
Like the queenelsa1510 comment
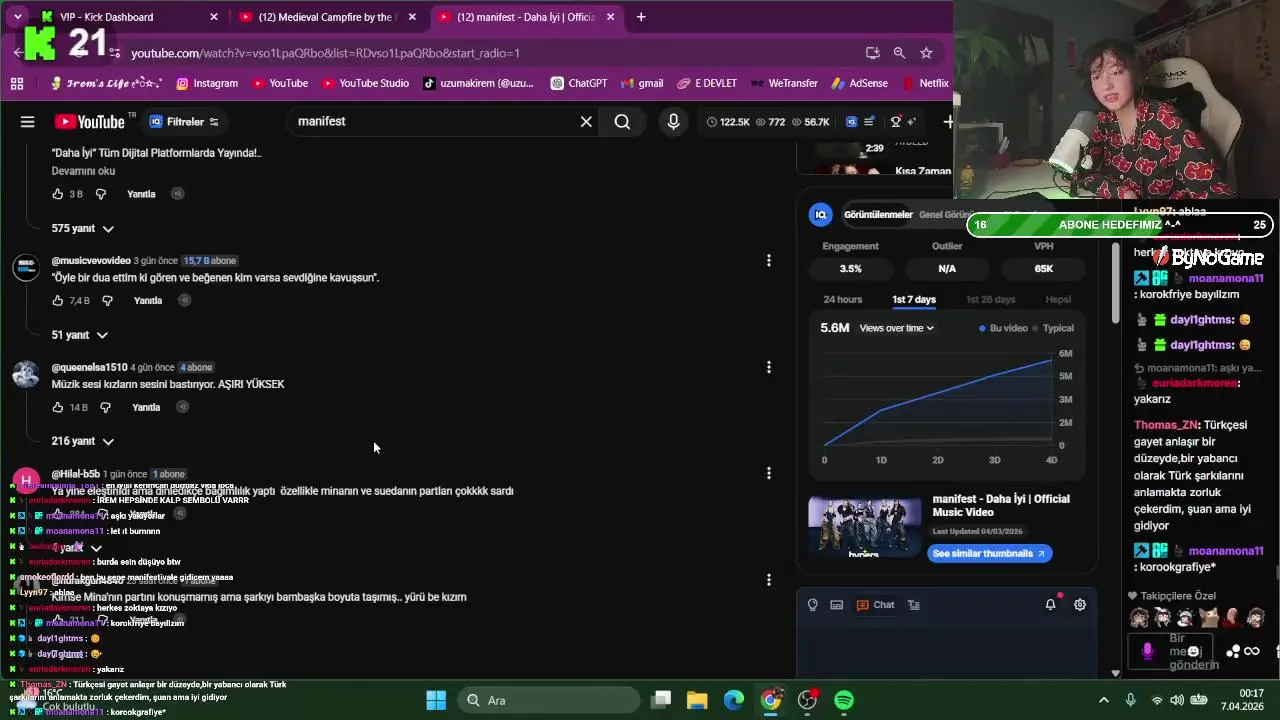pyautogui.click(x=57, y=408)
